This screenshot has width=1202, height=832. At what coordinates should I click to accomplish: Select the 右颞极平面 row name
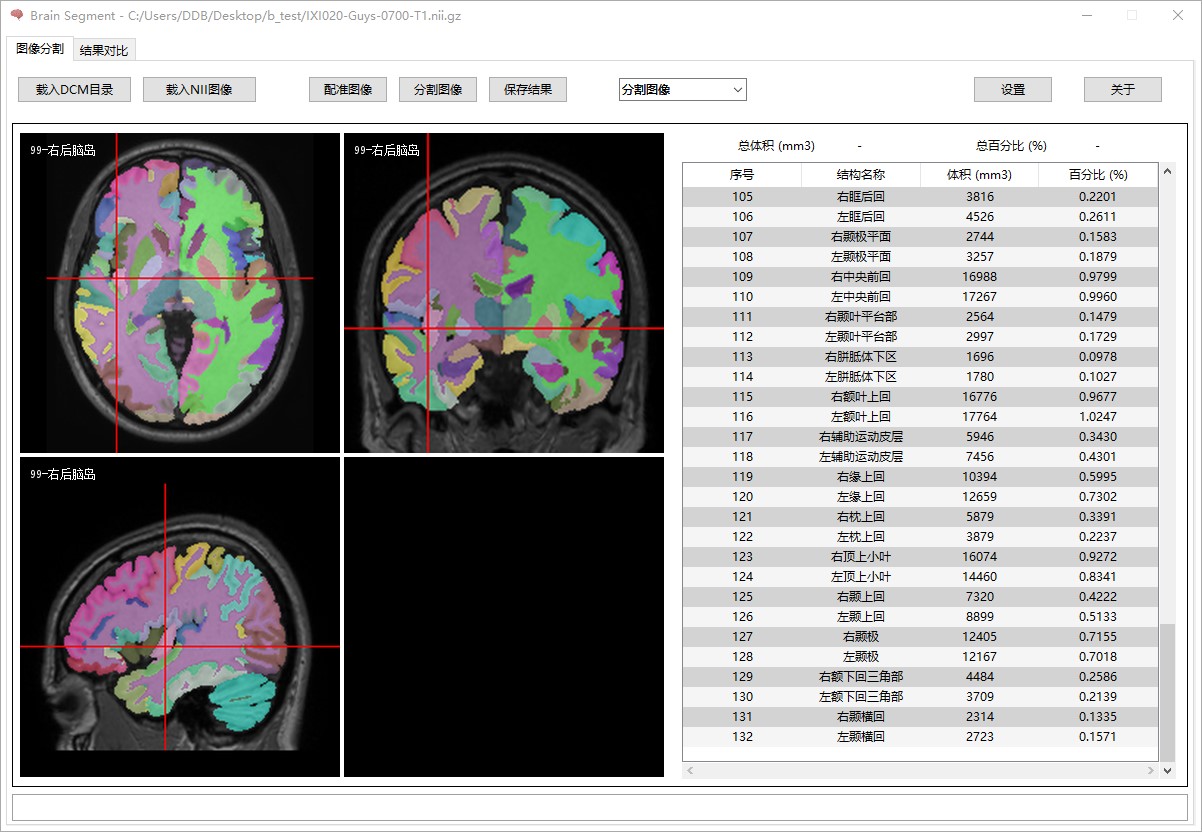click(861, 237)
